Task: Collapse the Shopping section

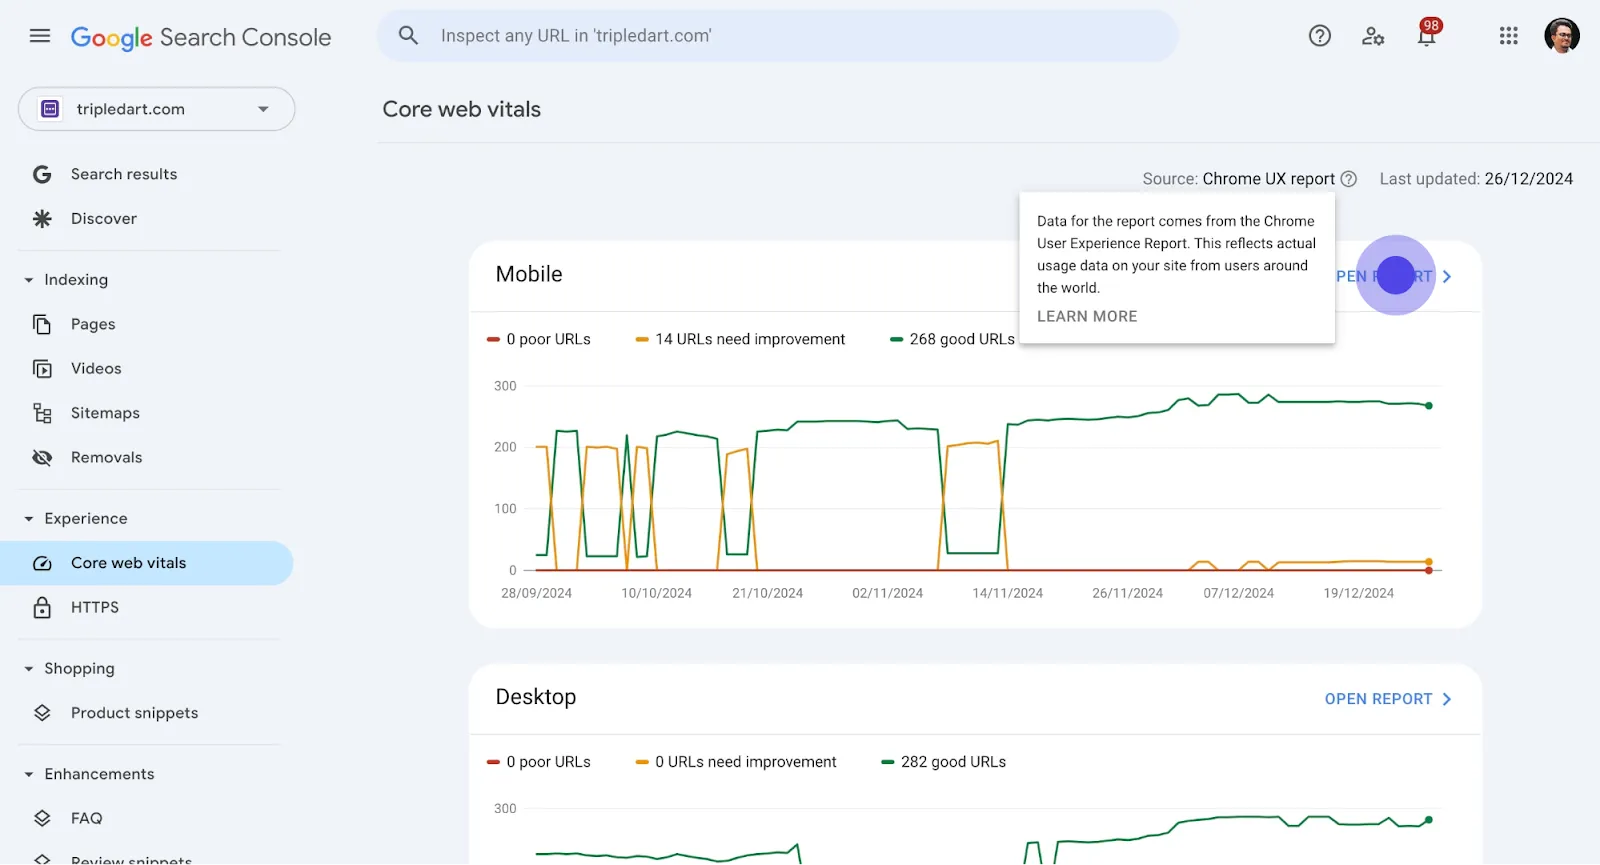Action: [x=29, y=669]
